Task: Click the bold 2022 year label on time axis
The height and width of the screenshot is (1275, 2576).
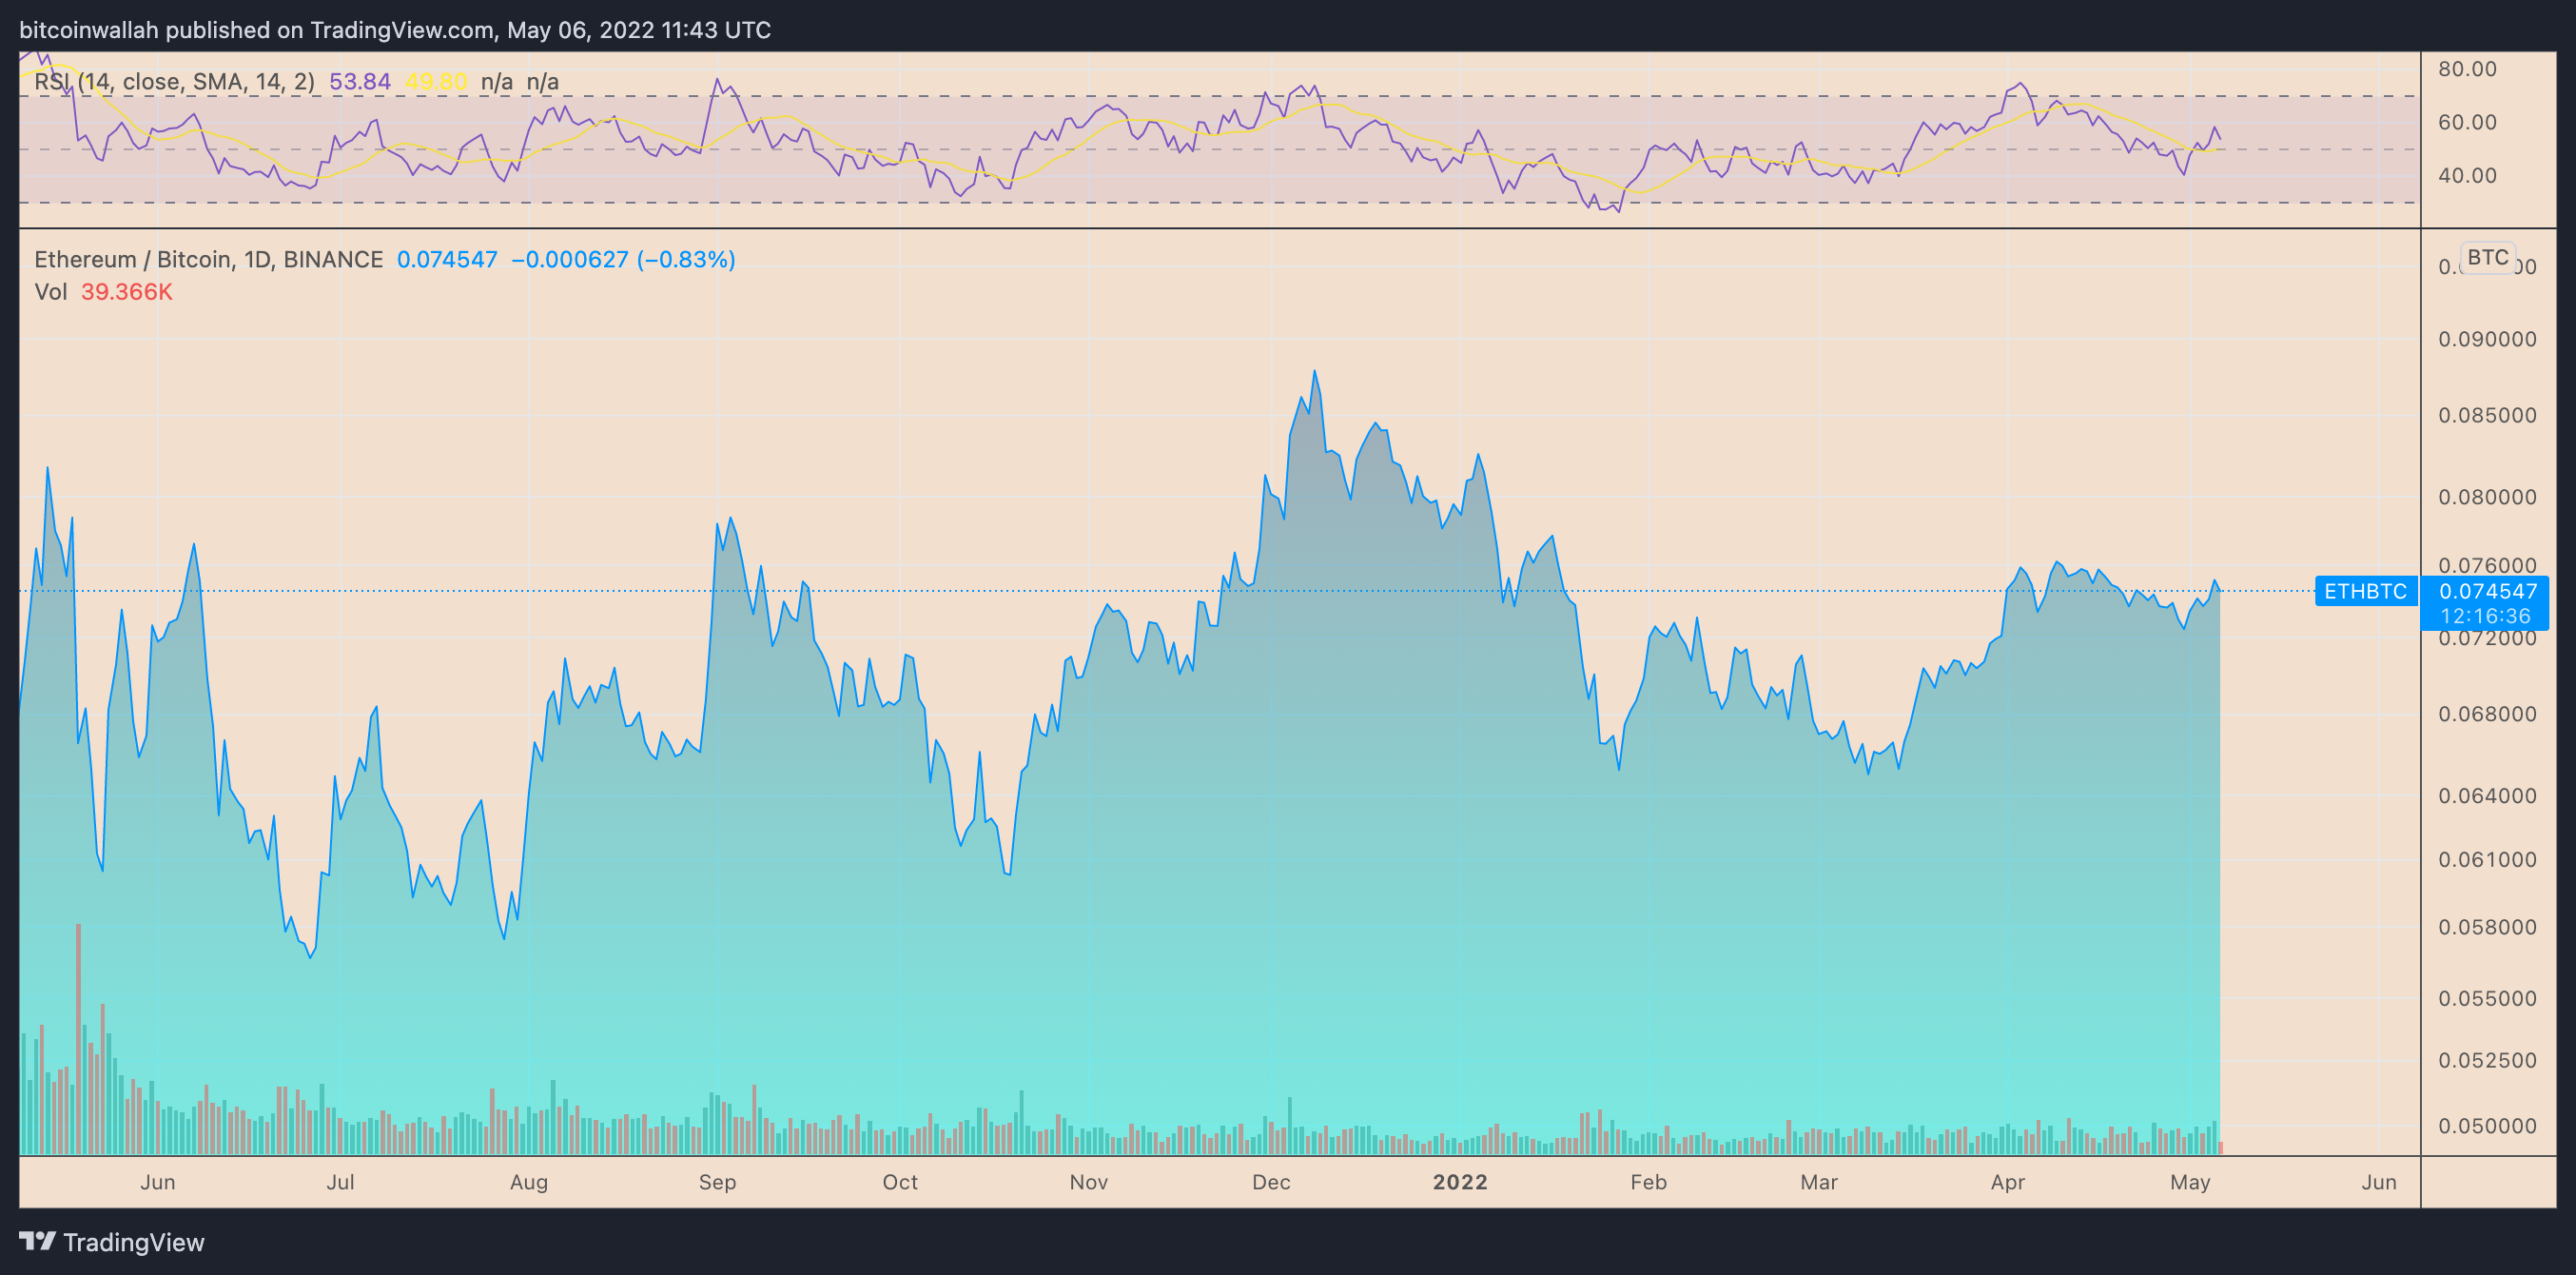Action: (1460, 1182)
